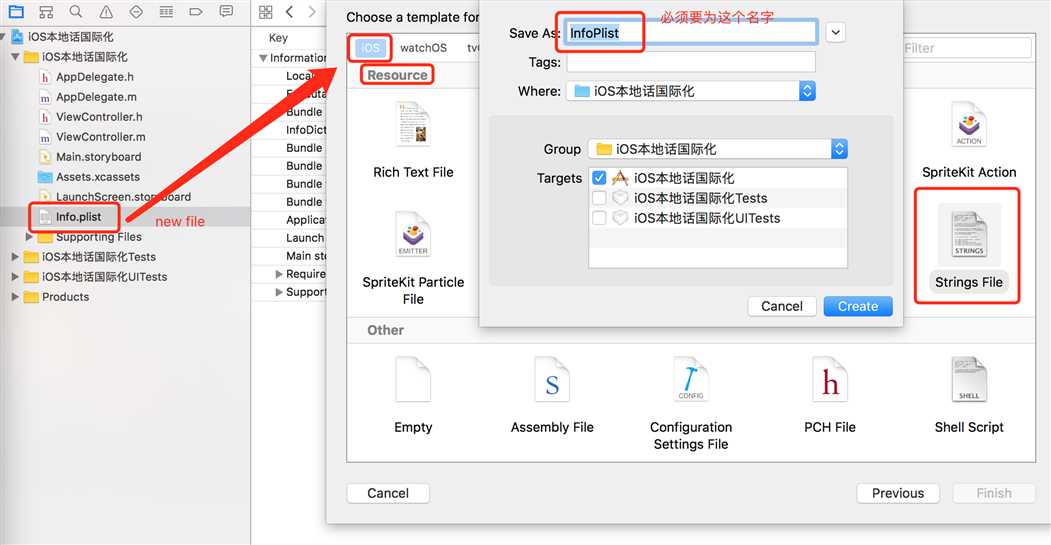Click into the template Filter field
This screenshot has height=545, width=1051.
pyautogui.click(x=965, y=48)
